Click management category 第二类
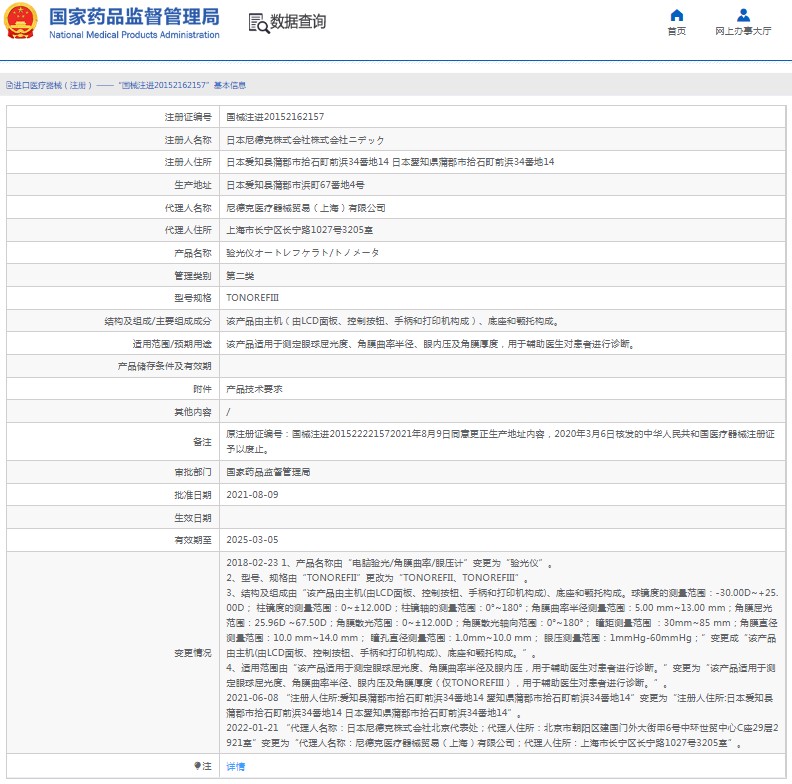Screen dimensions: 792x784 click(240, 276)
